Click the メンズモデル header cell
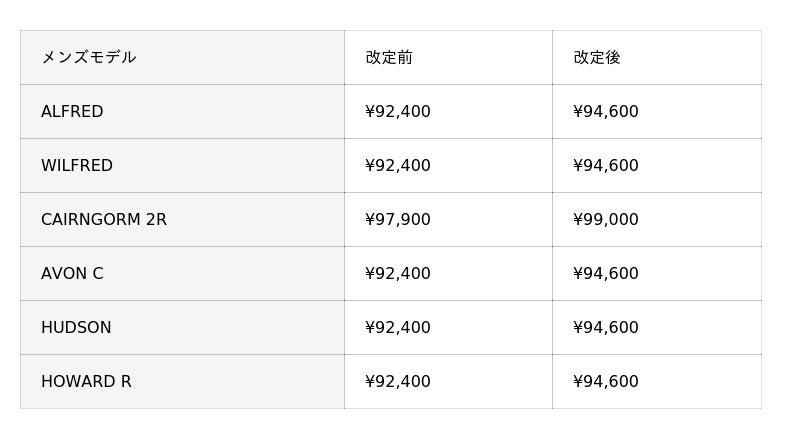Viewport: 800px width, 439px height. point(88,58)
